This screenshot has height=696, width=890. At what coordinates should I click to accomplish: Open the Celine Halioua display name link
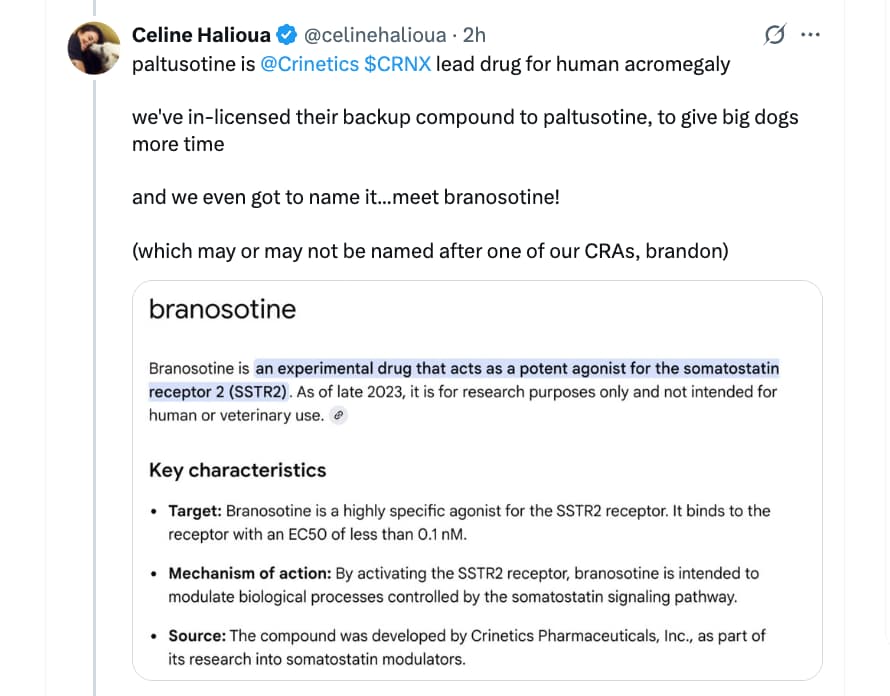click(201, 35)
